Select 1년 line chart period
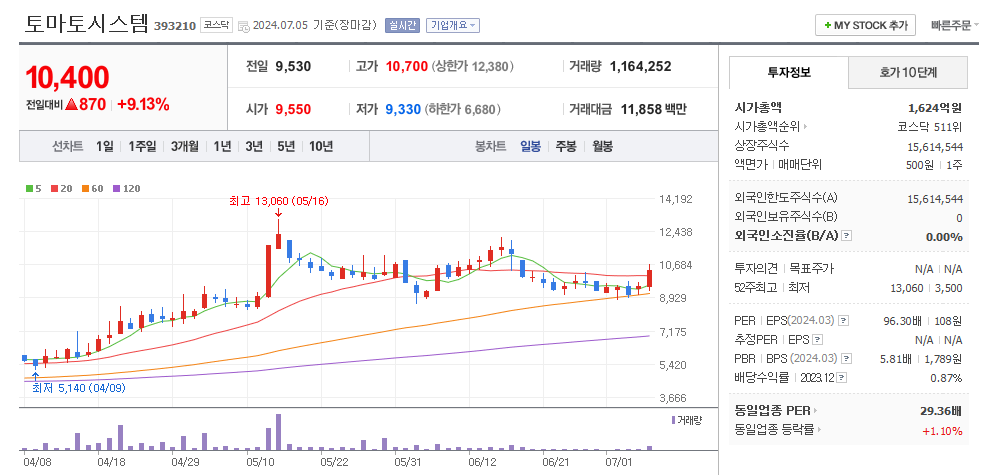The height and width of the screenshot is (475, 987). coord(222,147)
